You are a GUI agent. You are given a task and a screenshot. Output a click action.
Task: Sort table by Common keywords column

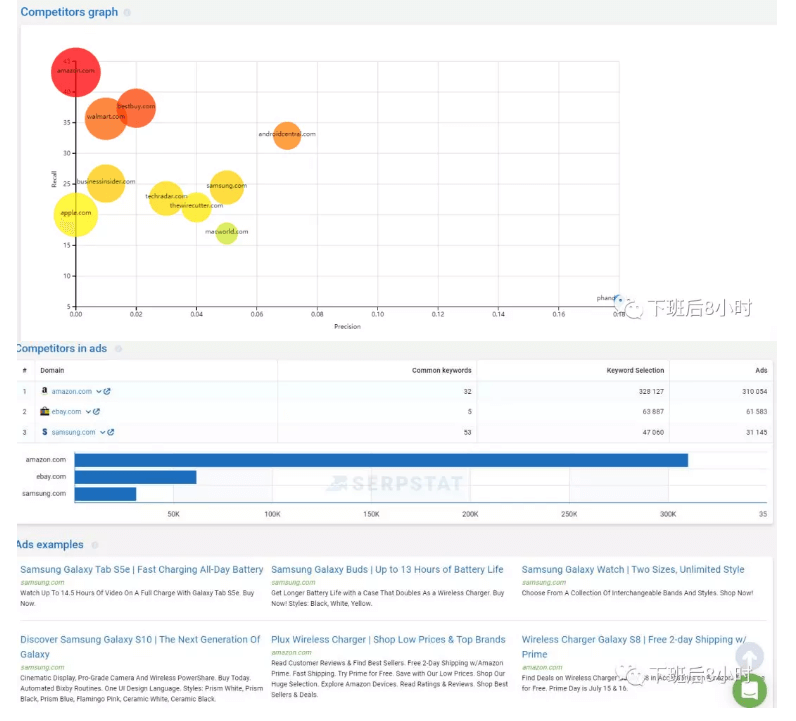(x=441, y=371)
